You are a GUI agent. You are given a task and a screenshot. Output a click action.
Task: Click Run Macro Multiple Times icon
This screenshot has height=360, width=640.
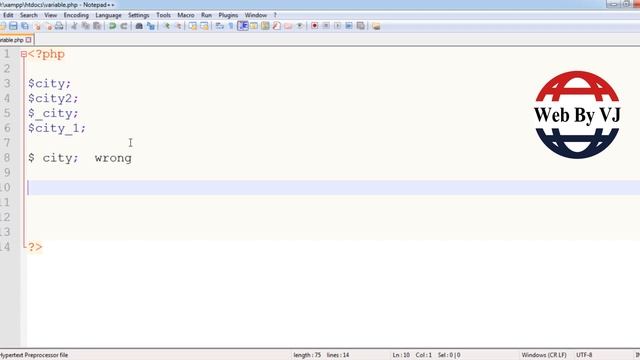(349, 26)
